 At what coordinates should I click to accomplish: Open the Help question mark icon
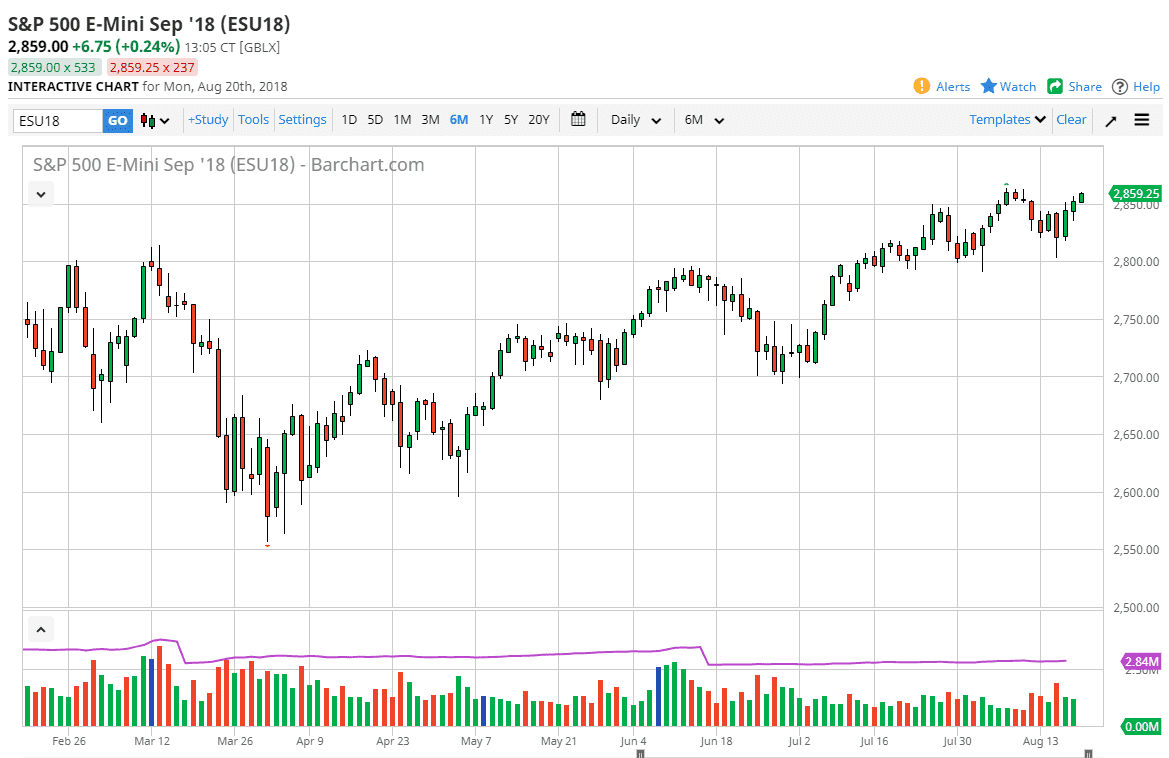[x=1120, y=86]
